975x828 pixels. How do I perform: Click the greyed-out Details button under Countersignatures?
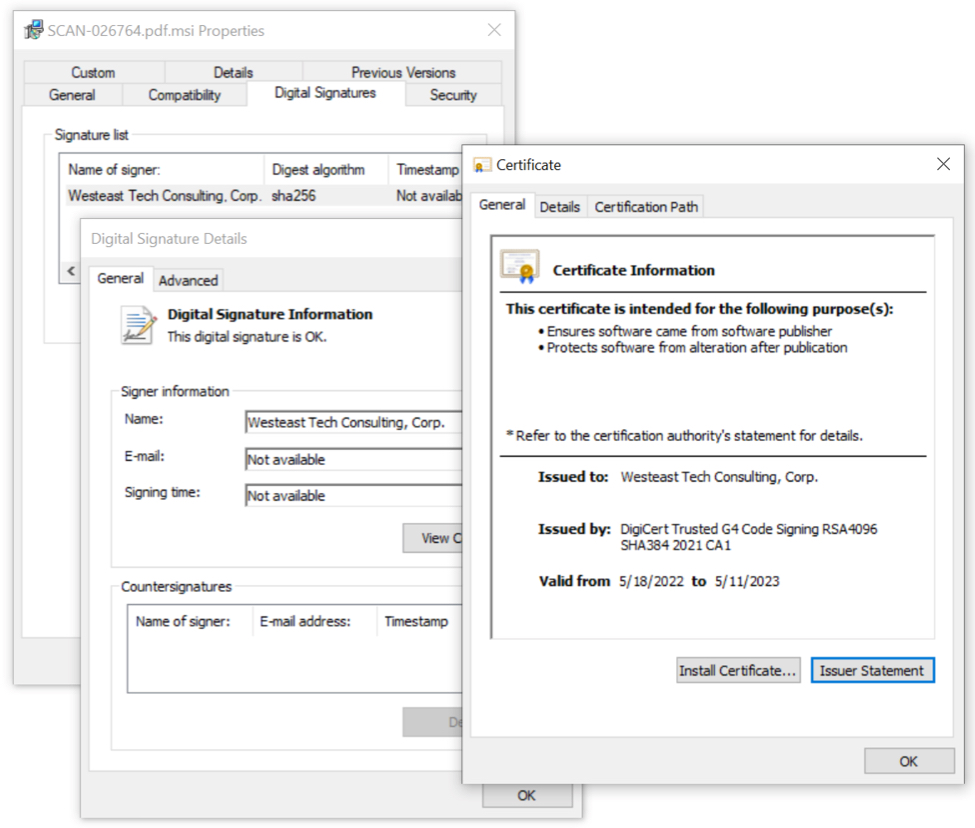point(433,722)
